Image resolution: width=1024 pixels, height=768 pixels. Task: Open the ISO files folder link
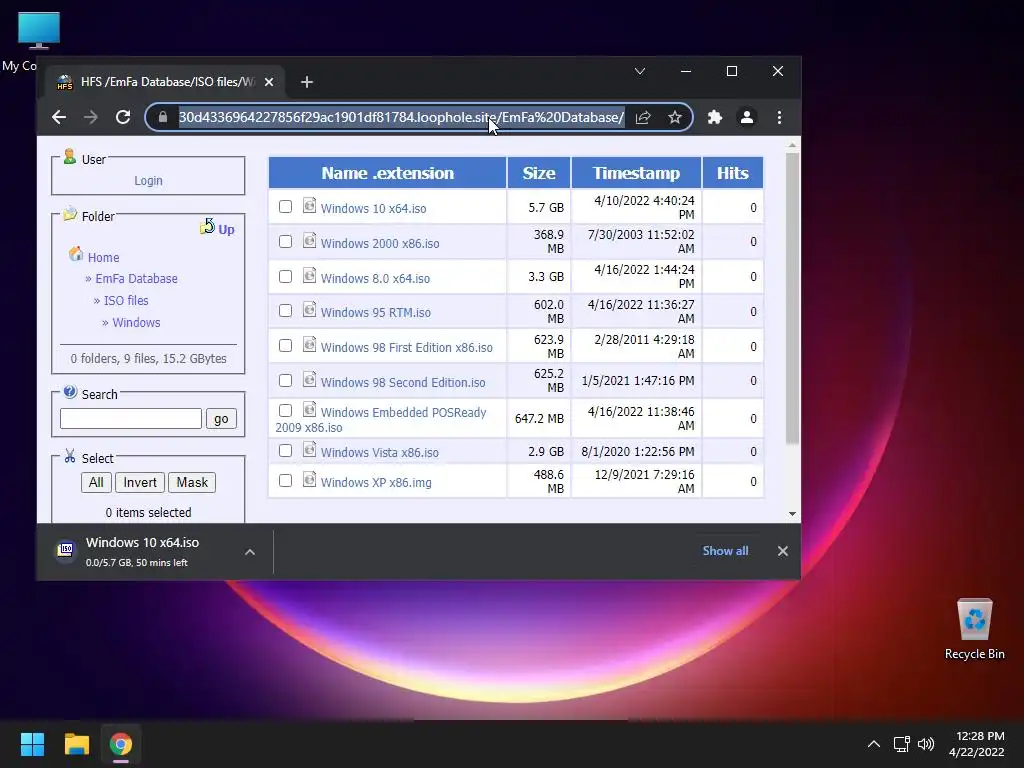[126, 300]
